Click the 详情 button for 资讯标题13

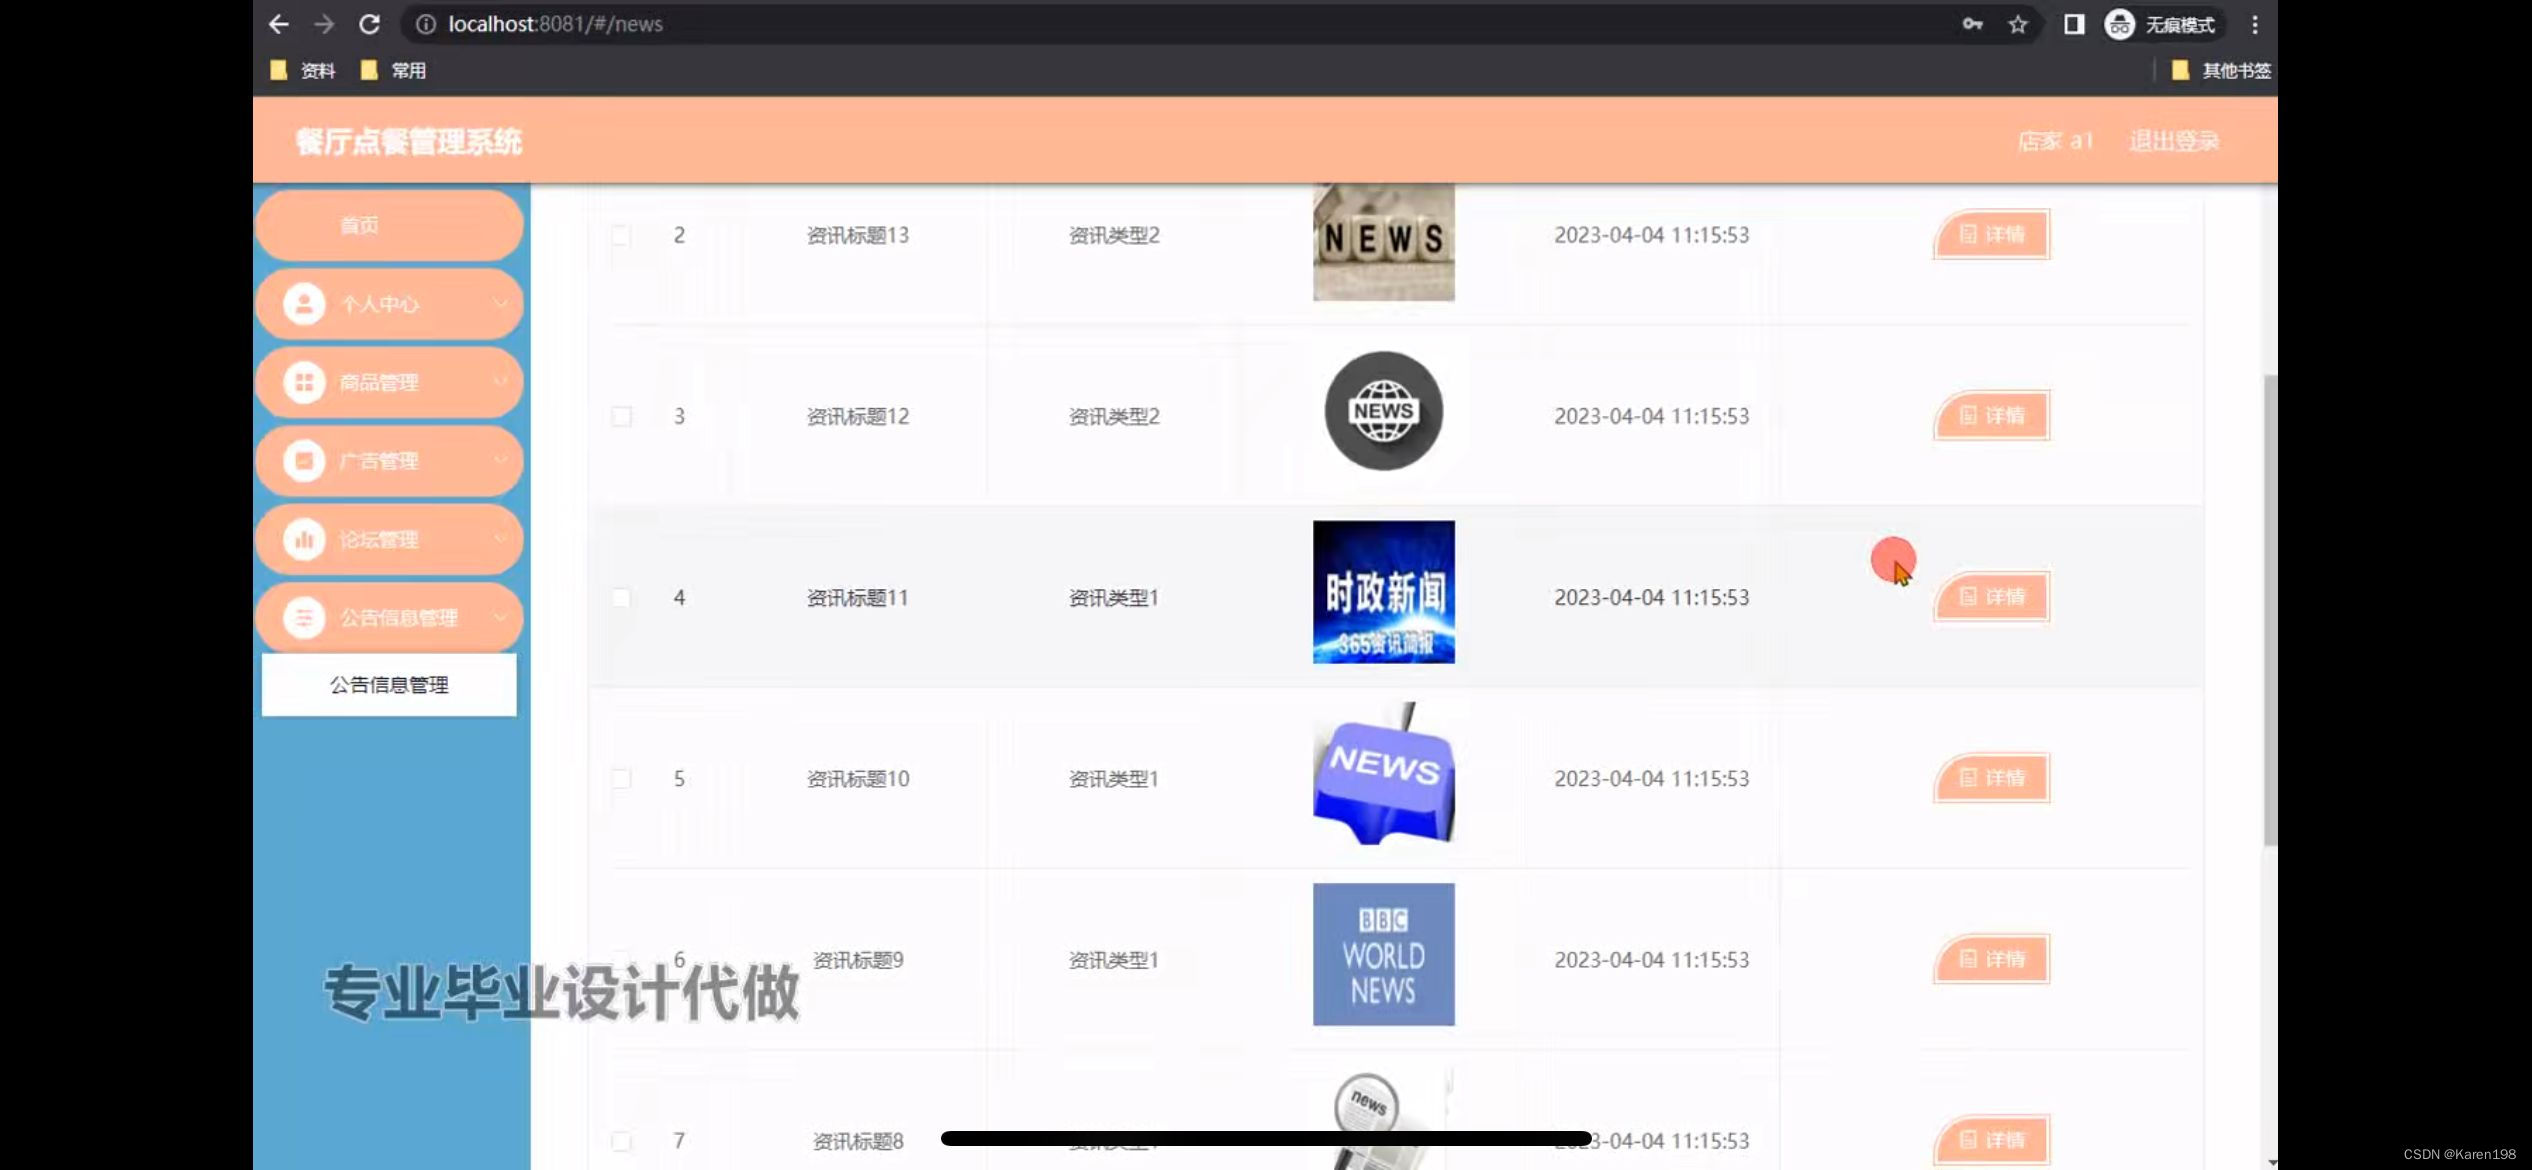(x=1991, y=234)
